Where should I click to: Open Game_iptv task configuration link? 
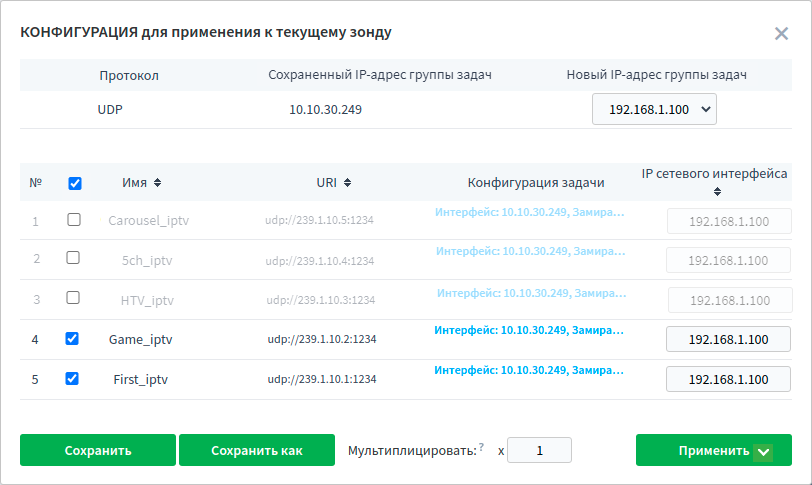click(x=528, y=329)
